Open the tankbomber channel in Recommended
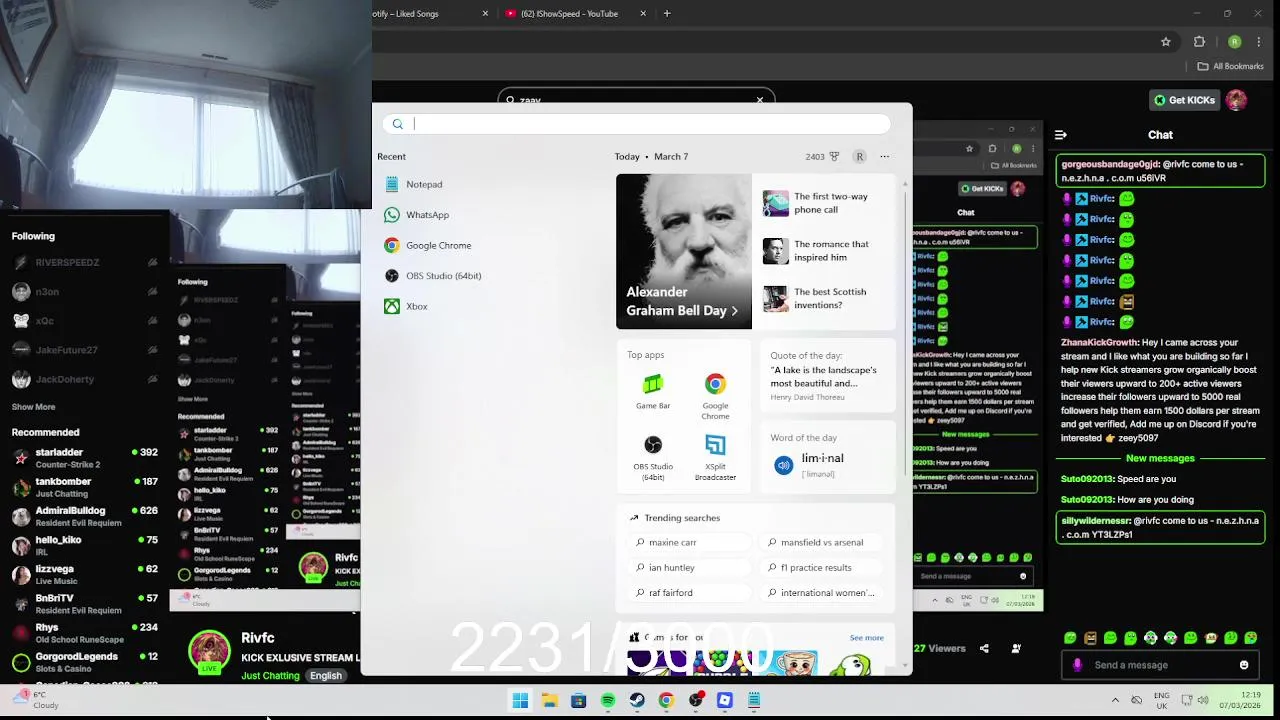The width and height of the screenshot is (1280, 720). (x=84, y=487)
